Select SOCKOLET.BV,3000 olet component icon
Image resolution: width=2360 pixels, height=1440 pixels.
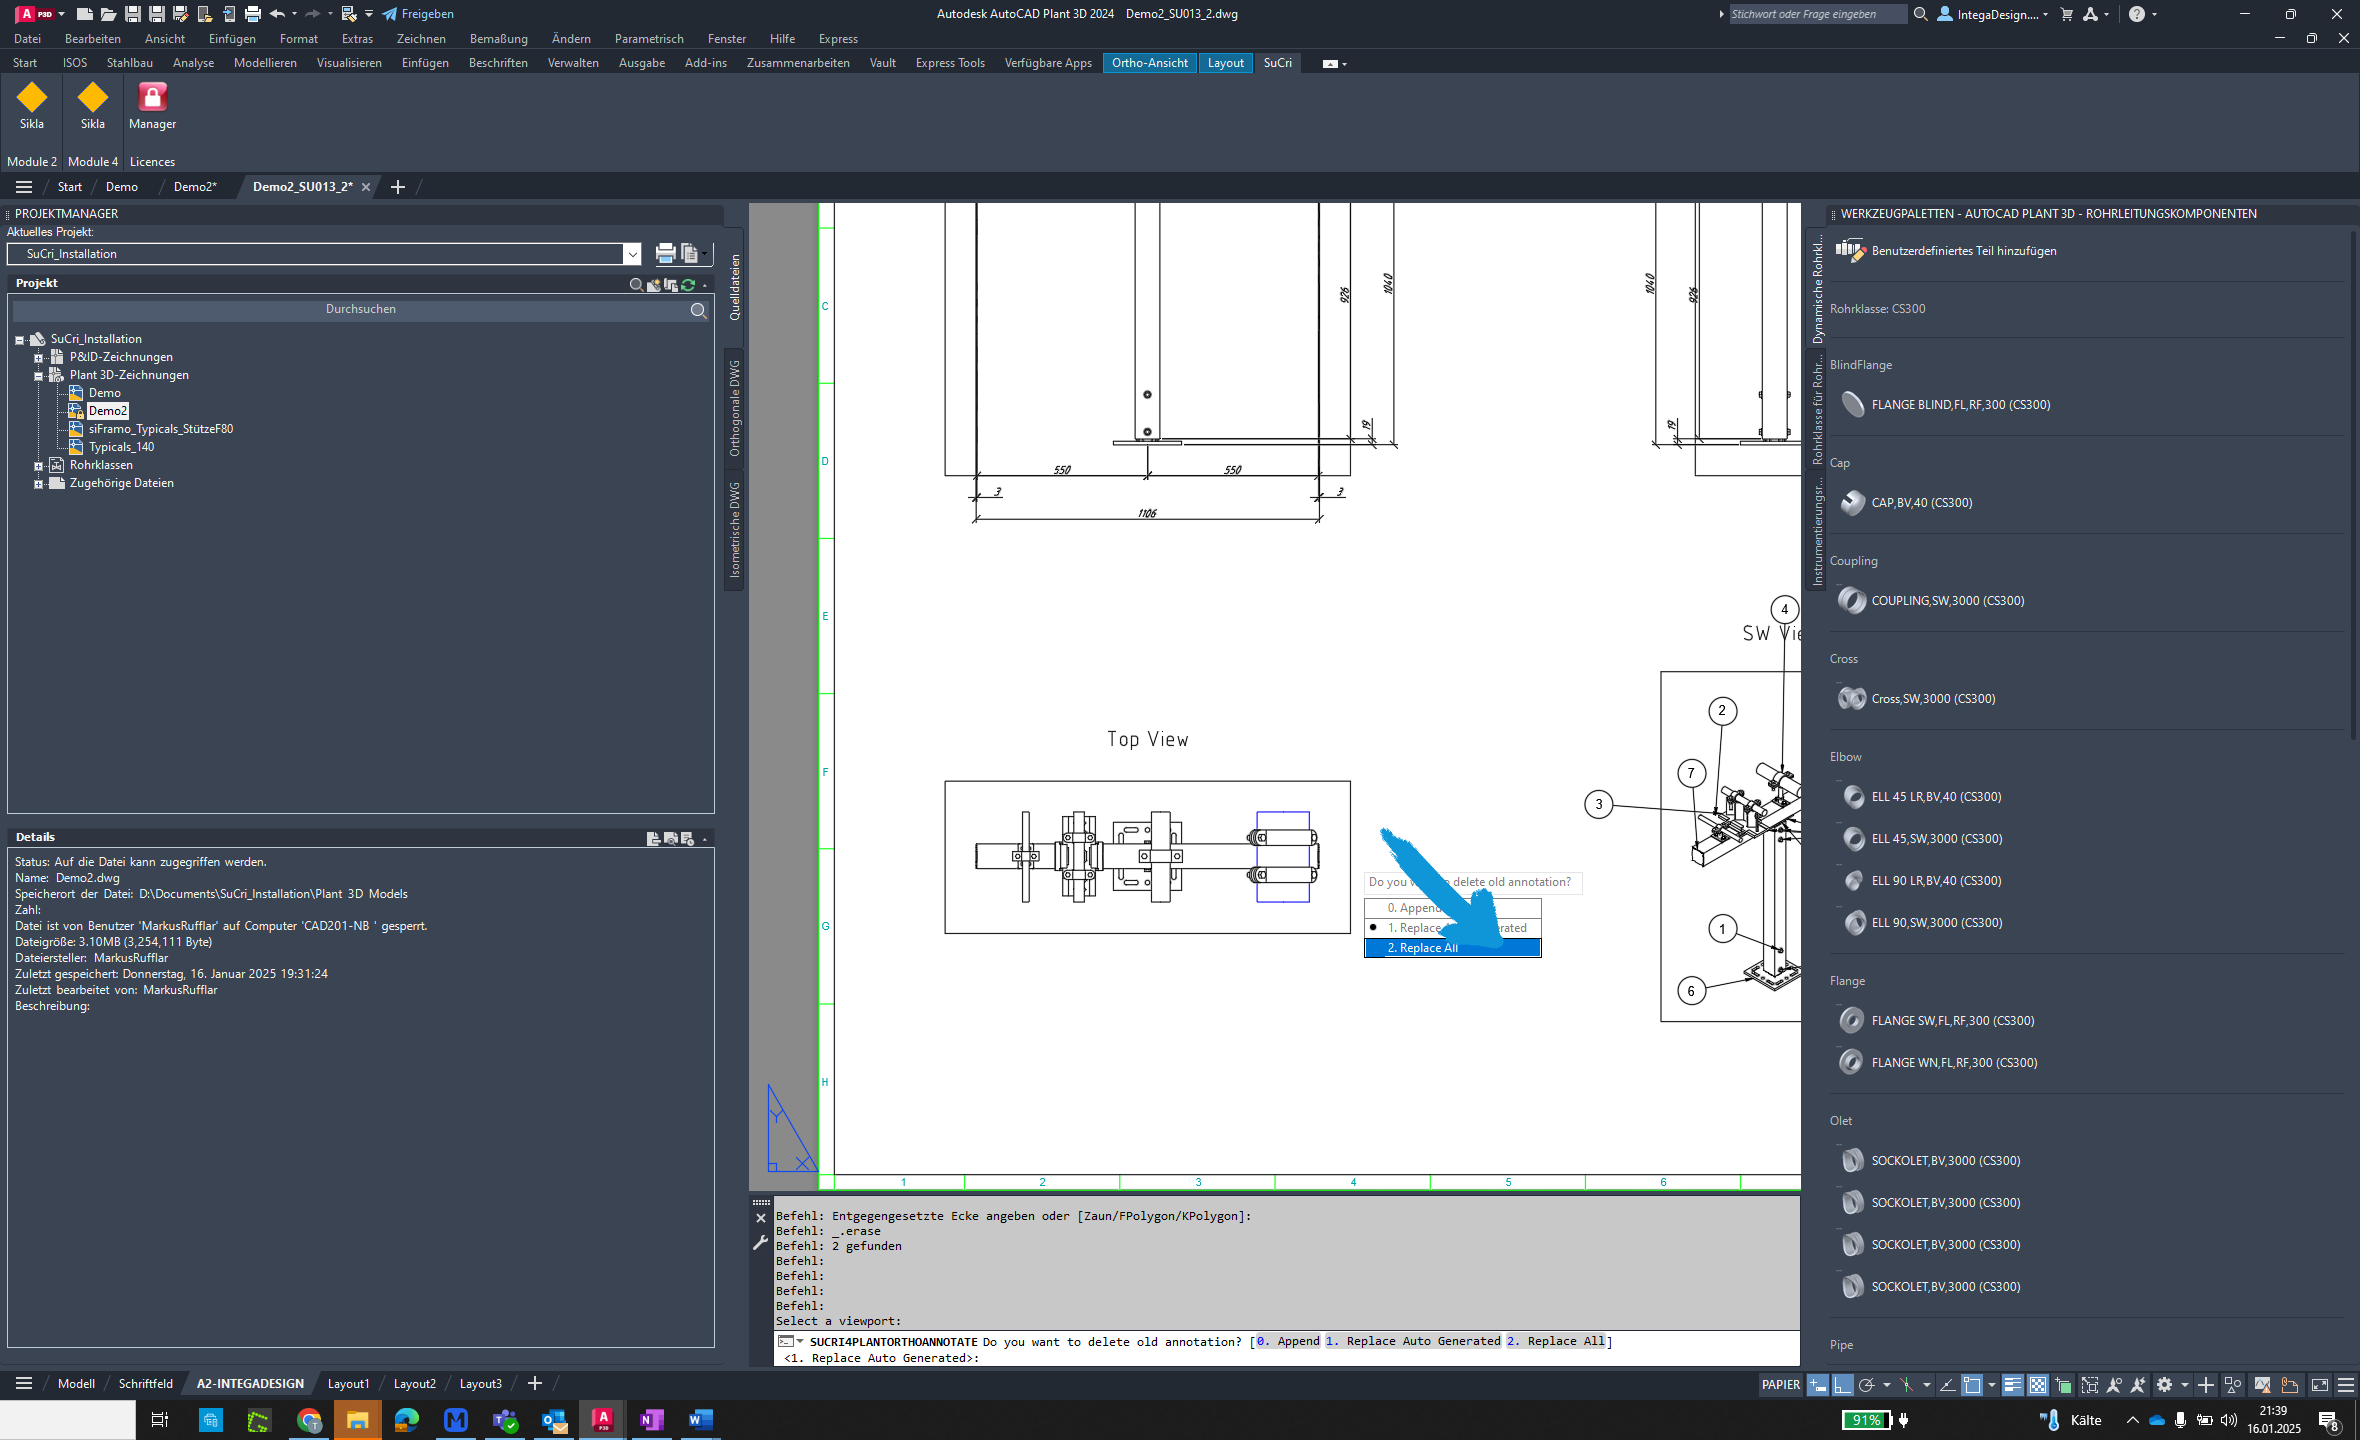click(1851, 1160)
